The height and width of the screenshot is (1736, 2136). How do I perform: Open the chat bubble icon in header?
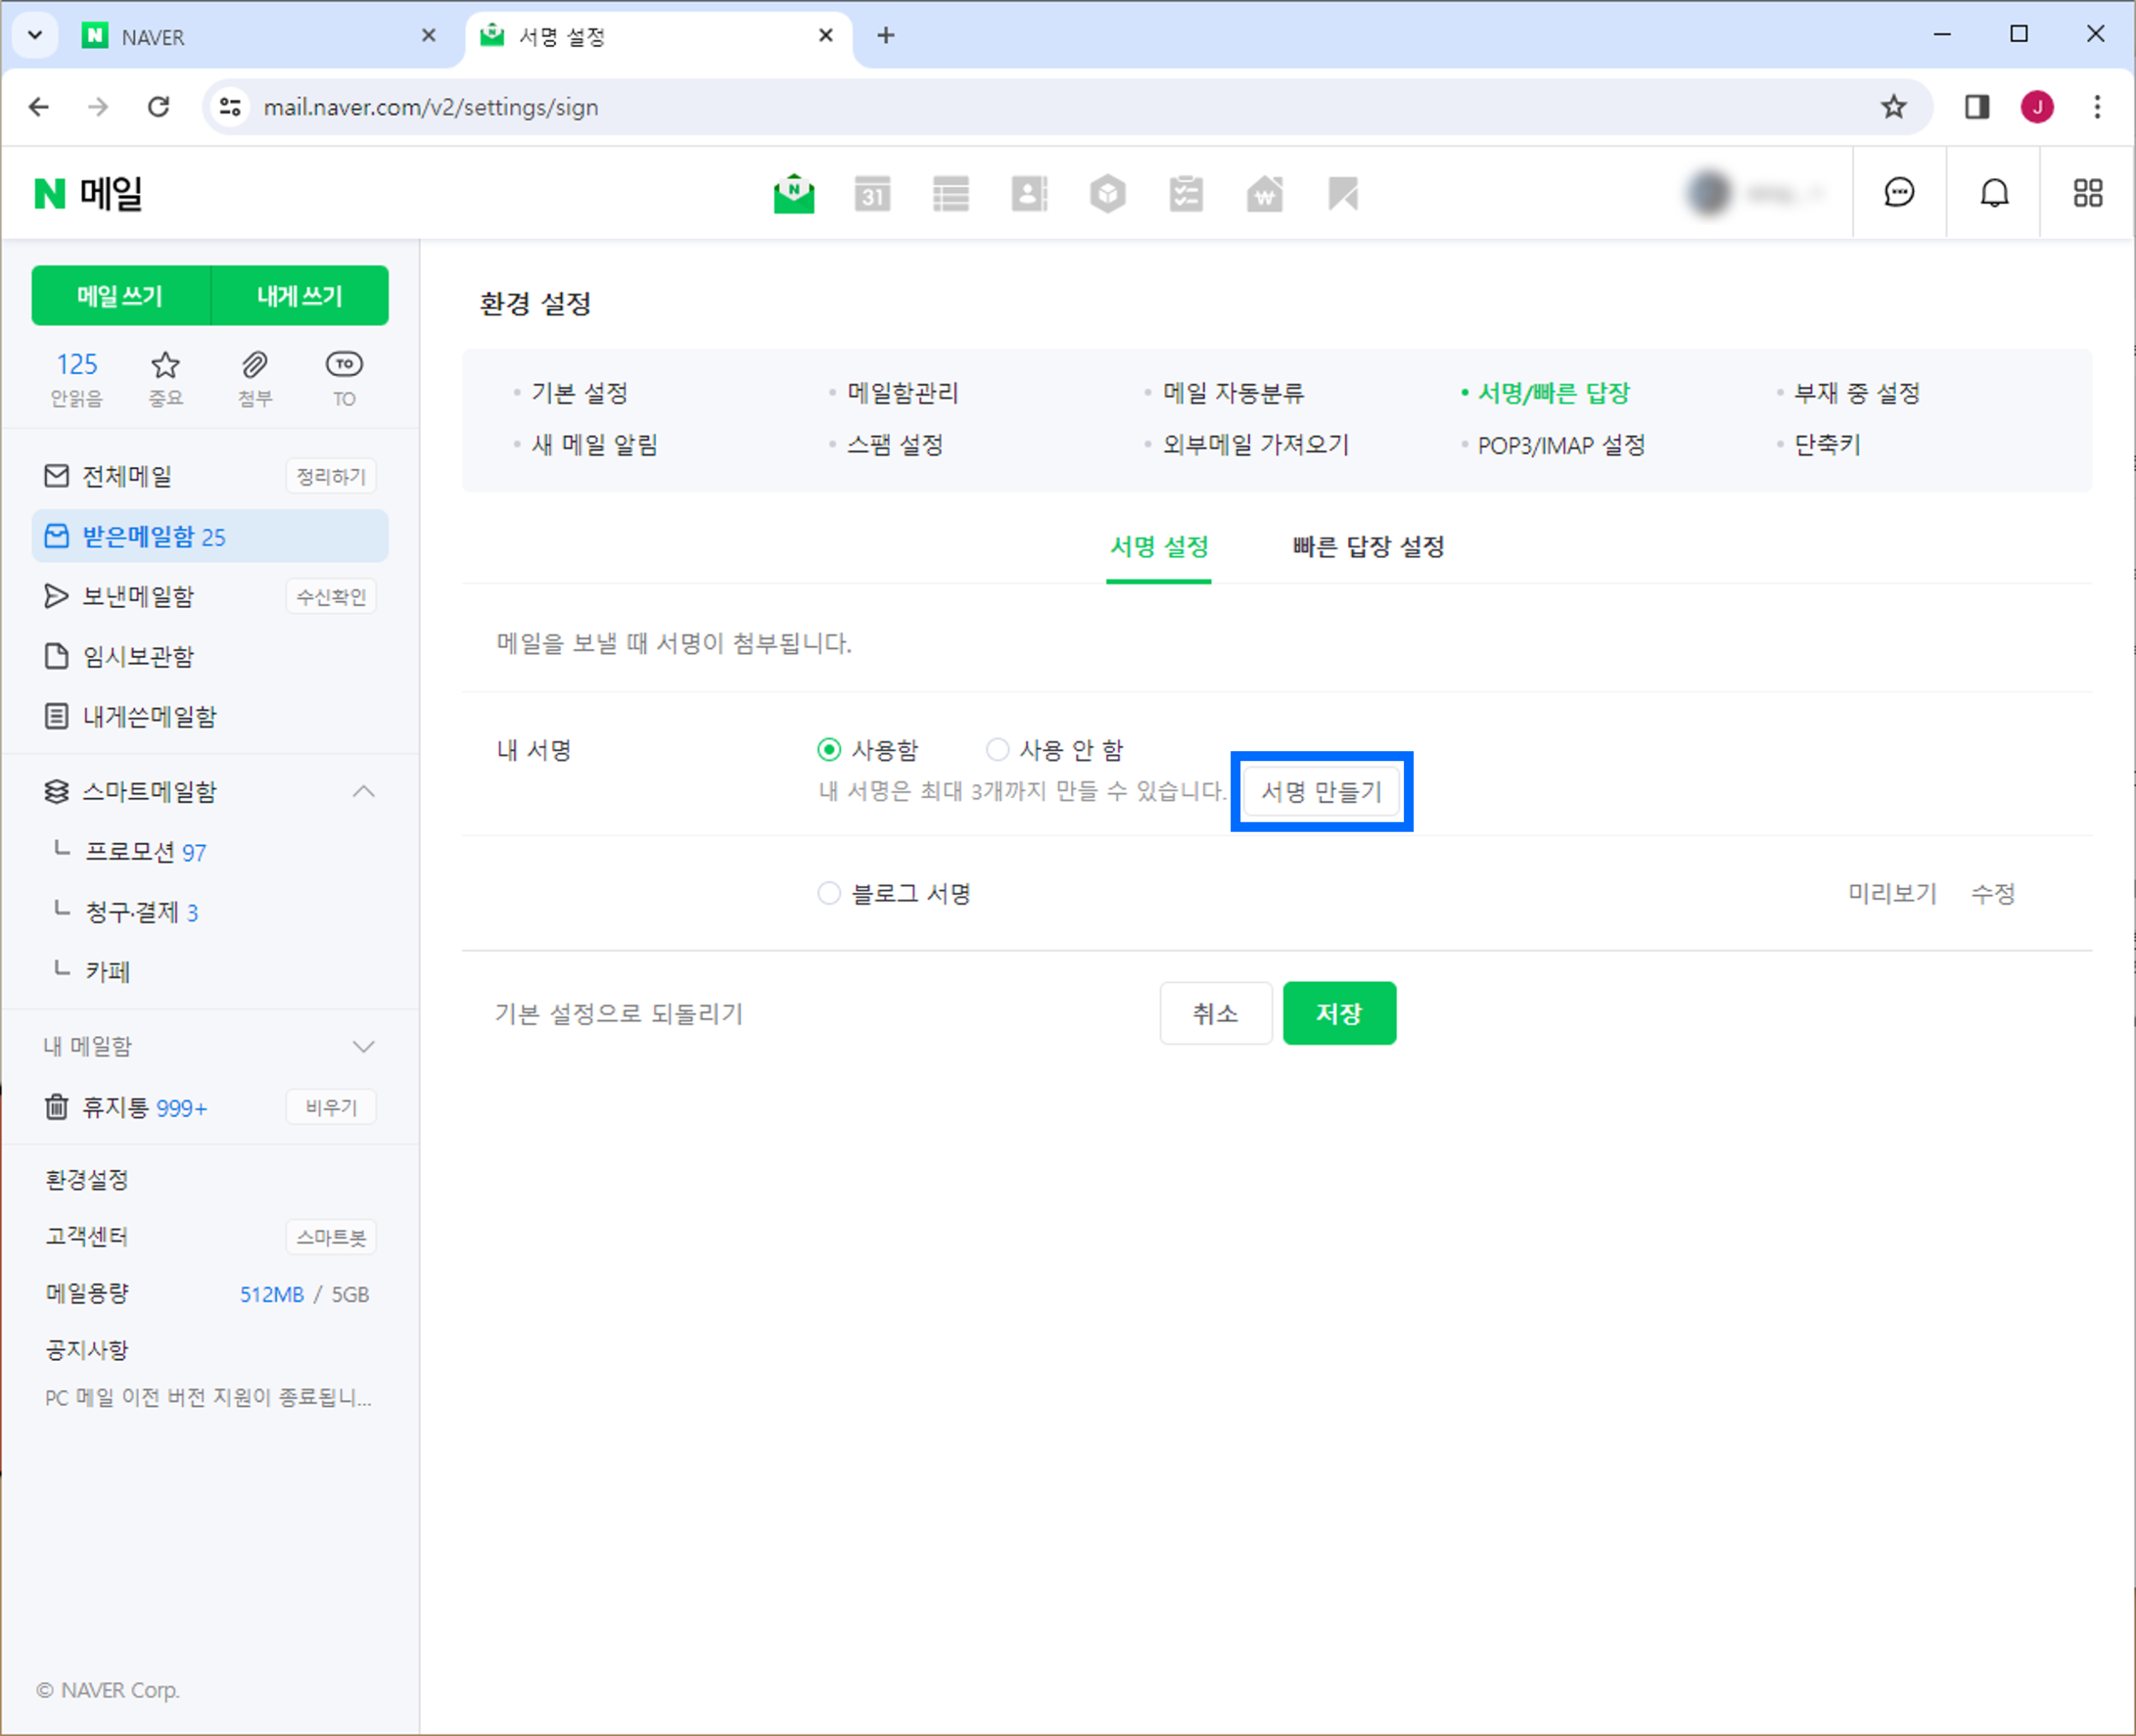[1899, 193]
